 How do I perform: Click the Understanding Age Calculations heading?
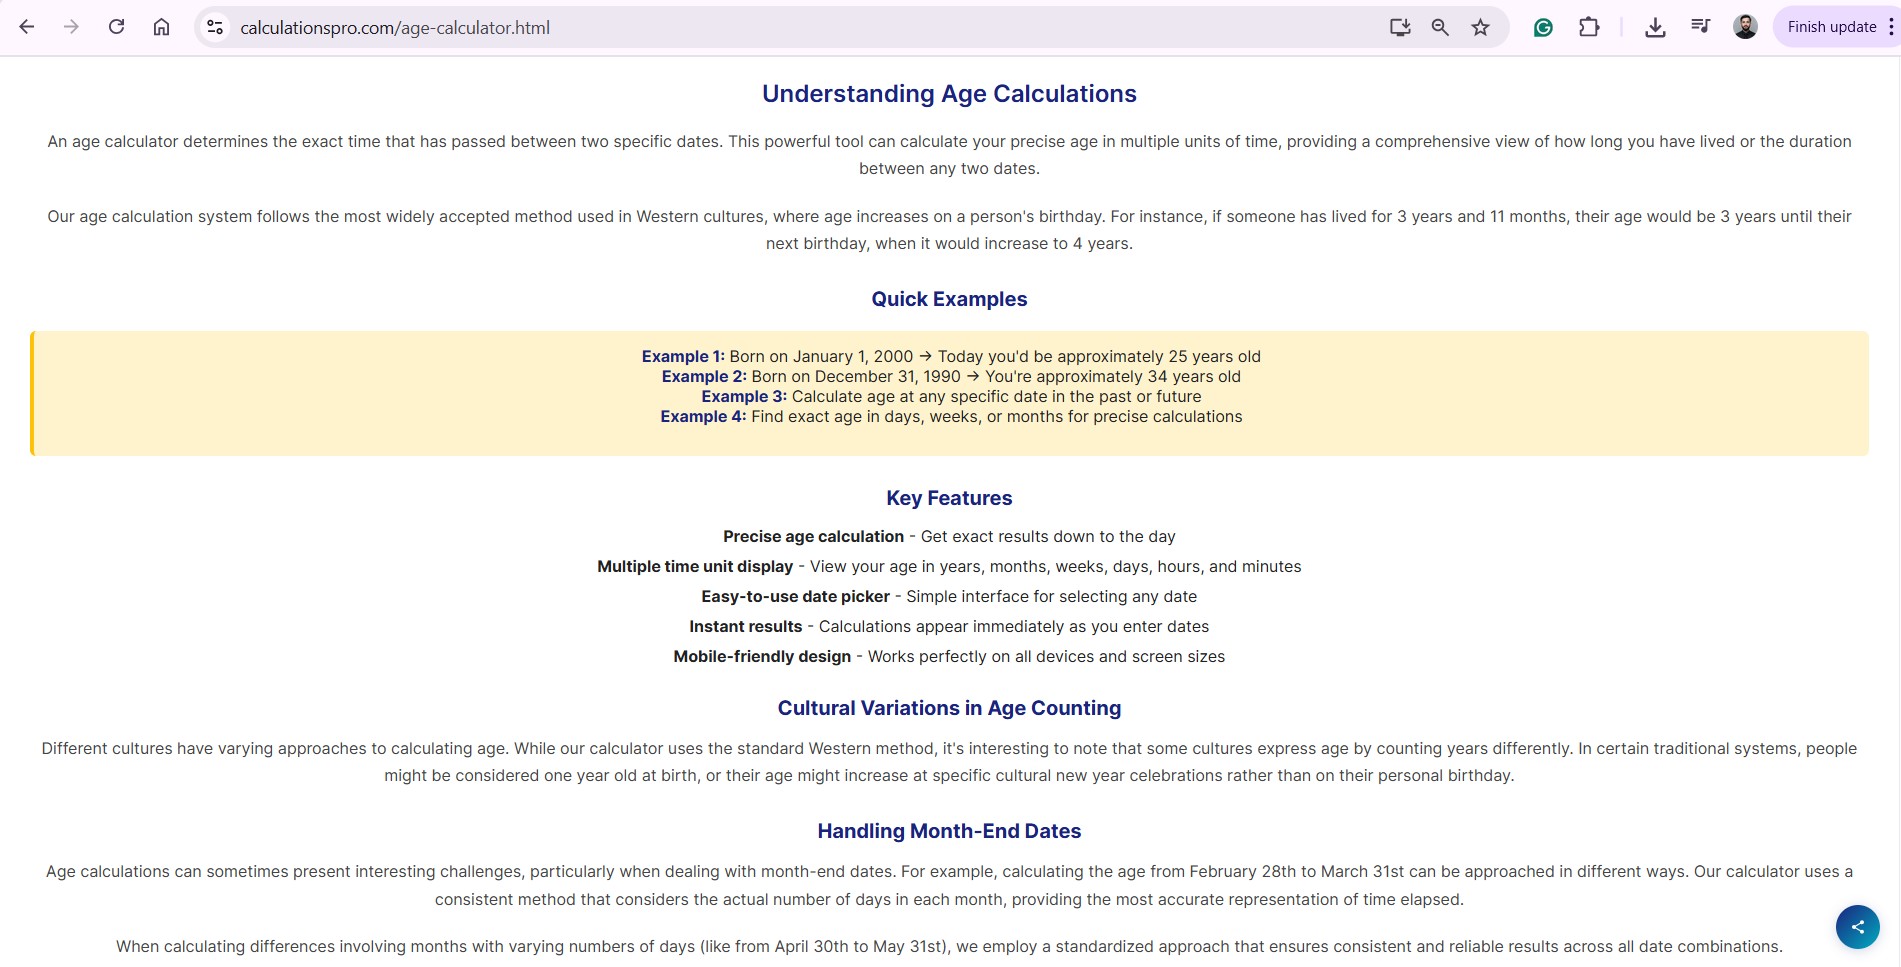(x=949, y=94)
